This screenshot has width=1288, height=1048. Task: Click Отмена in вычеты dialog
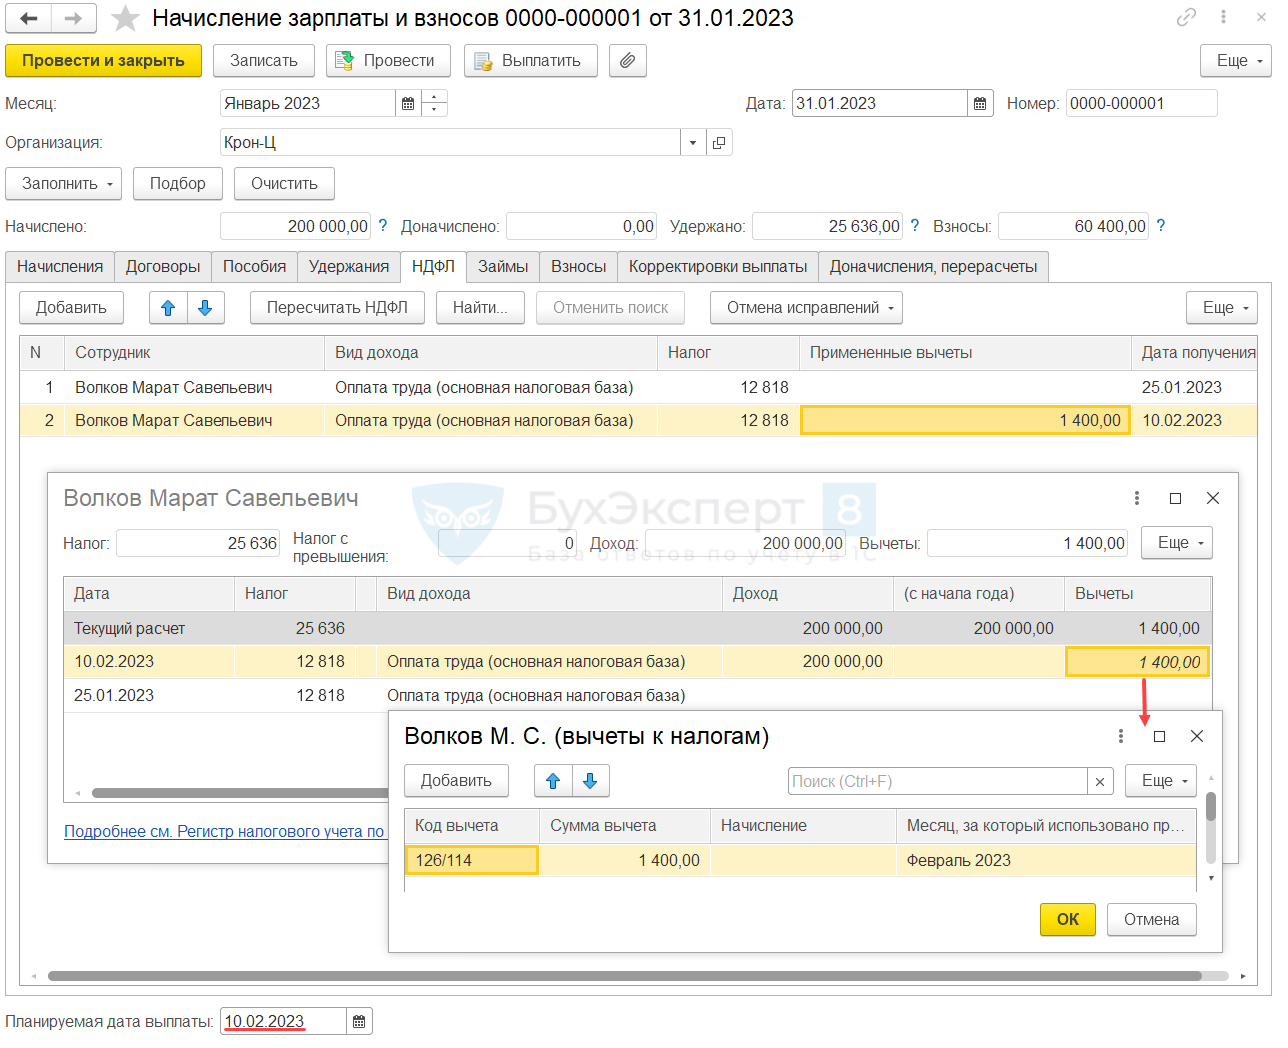[x=1152, y=920]
